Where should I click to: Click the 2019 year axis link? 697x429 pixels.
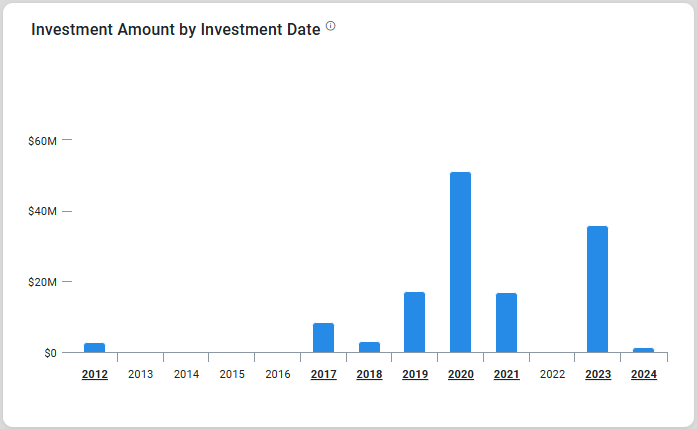(x=415, y=374)
